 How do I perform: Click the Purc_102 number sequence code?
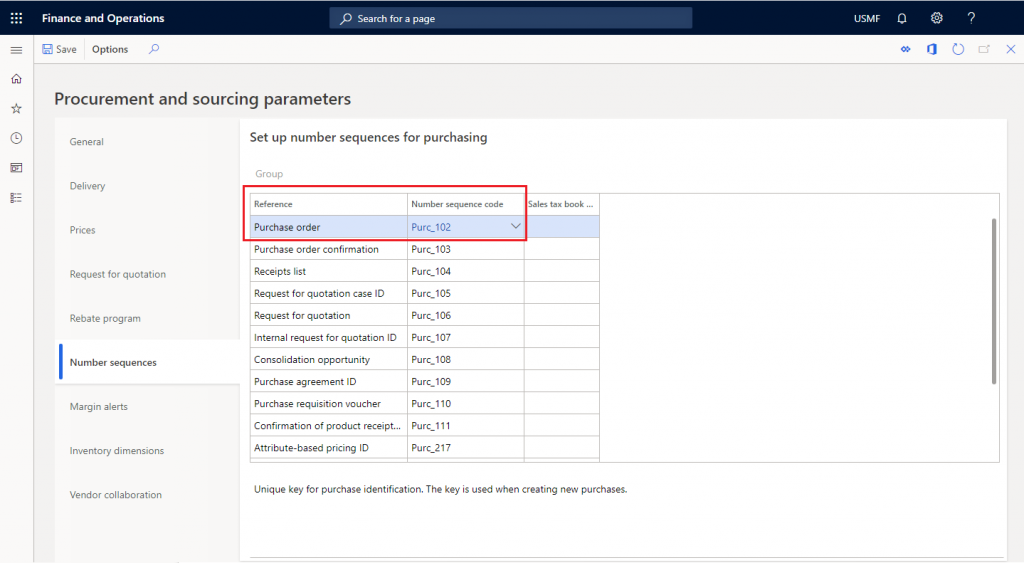431,227
